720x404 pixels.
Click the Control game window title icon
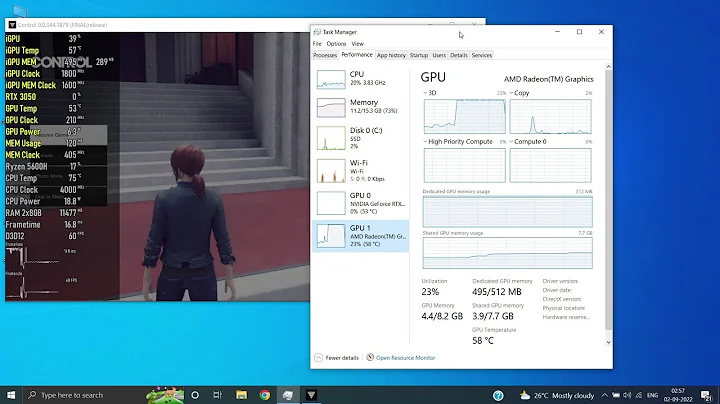point(12,25)
